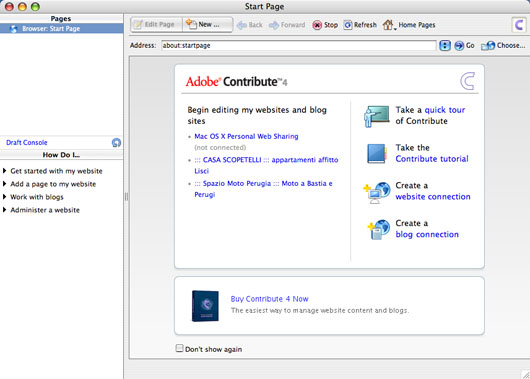Open the Spazio Moto Perugia site link
Screen dimensions: 530x379
click(x=263, y=189)
